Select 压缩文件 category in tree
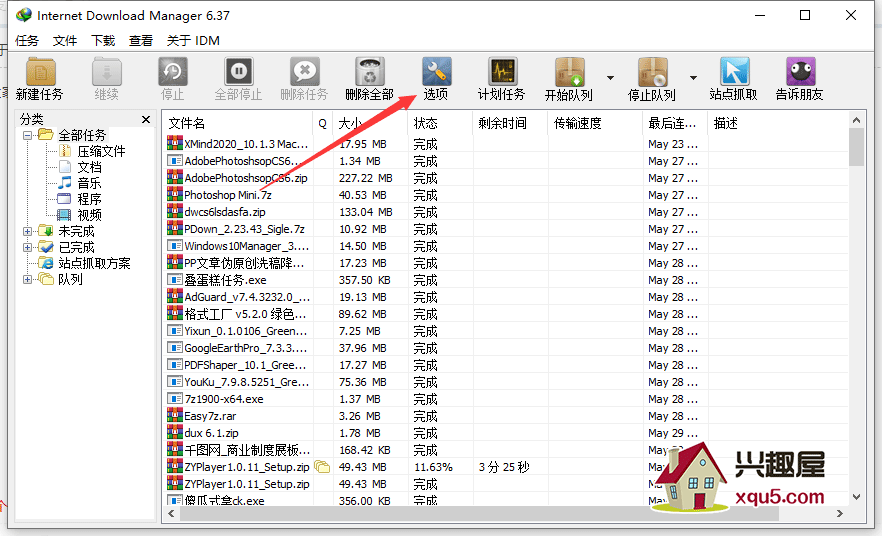Image resolution: width=882 pixels, height=536 pixels. click(x=101, y=151)
